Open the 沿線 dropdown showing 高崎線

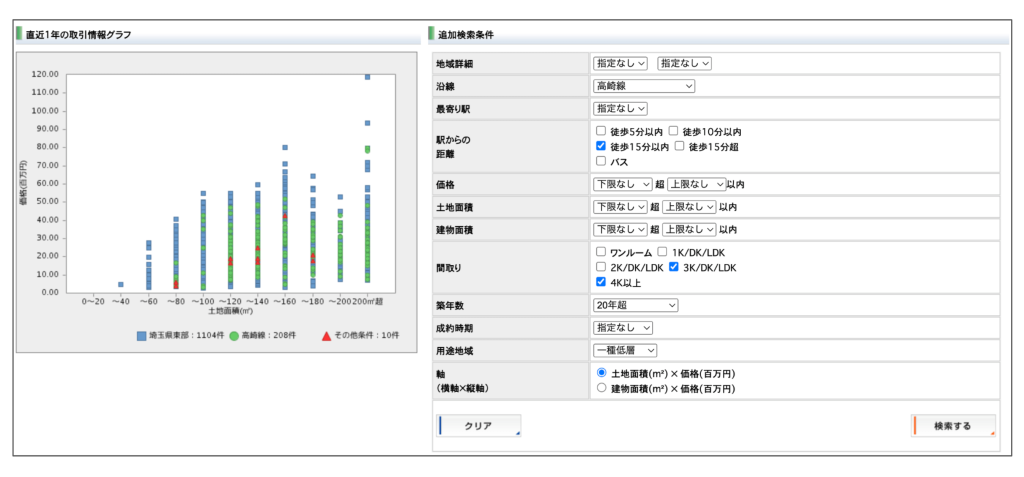(x=643, y=86)
